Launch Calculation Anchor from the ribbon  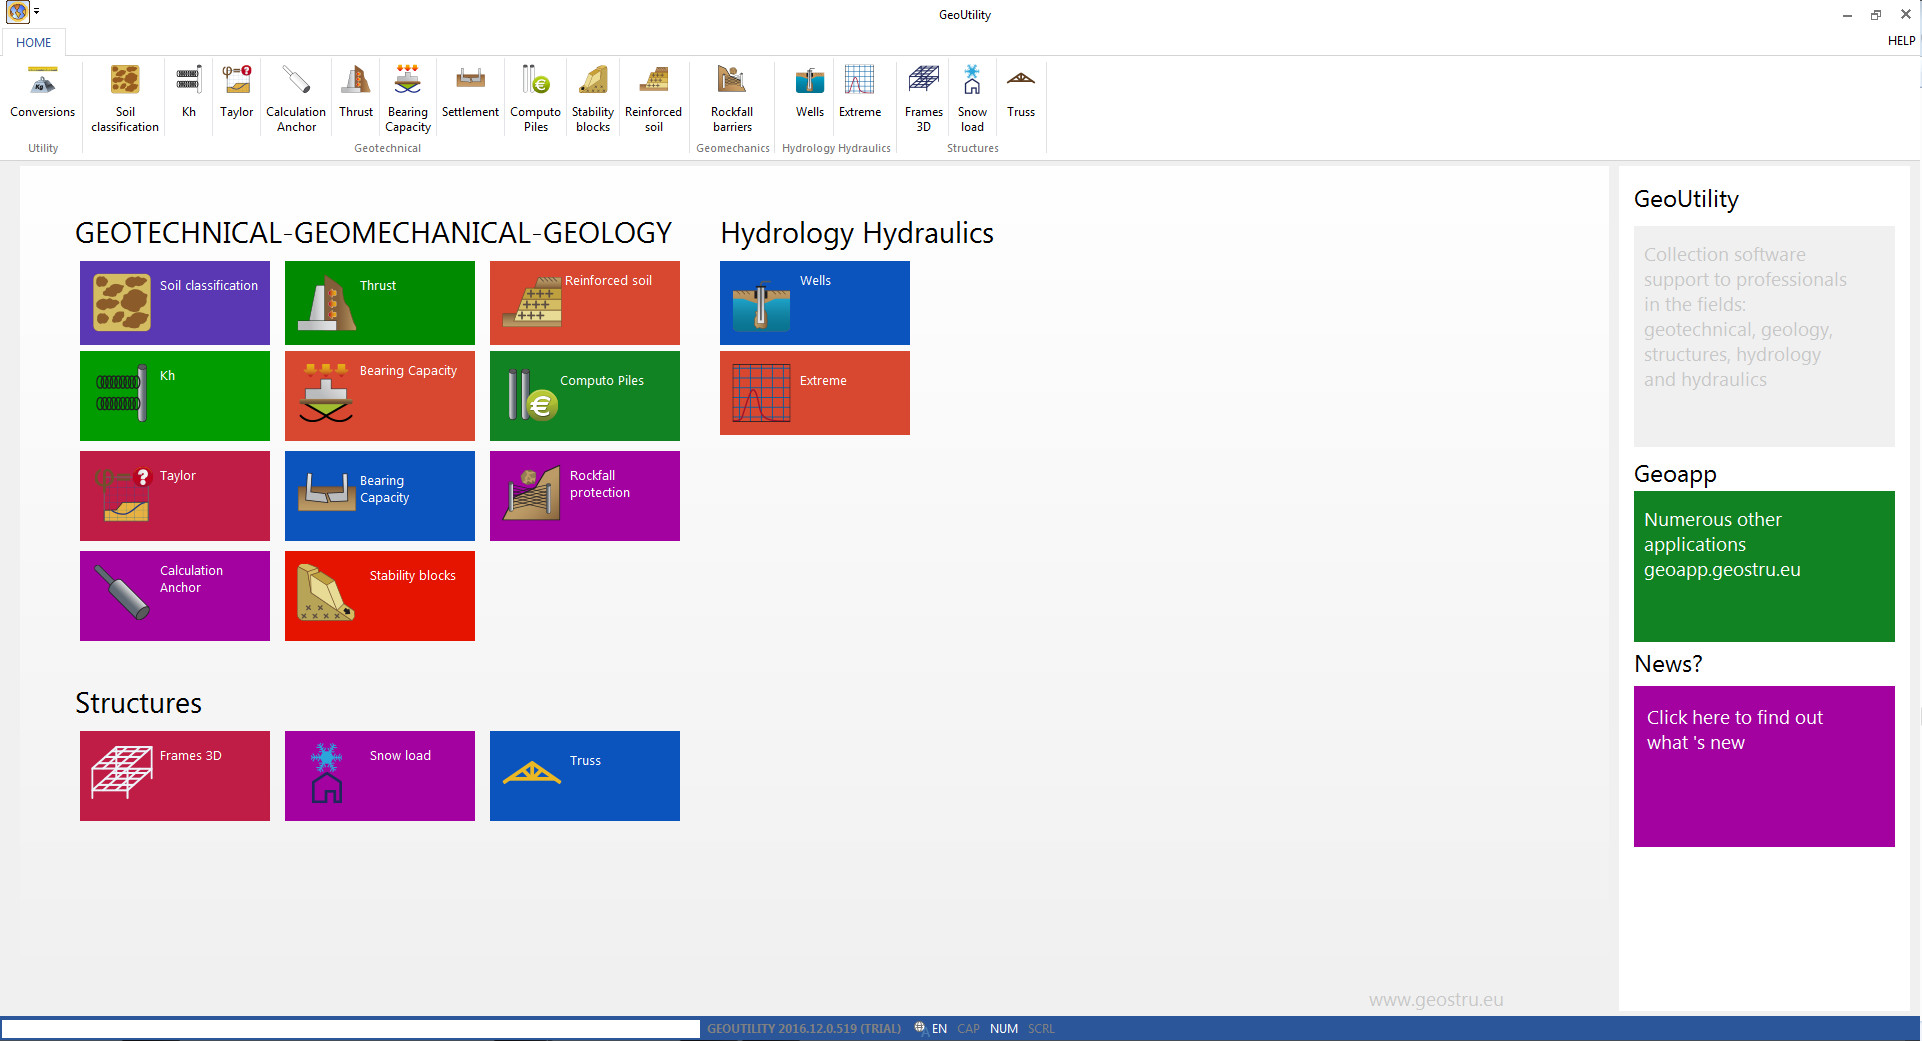tap(296, 97)
